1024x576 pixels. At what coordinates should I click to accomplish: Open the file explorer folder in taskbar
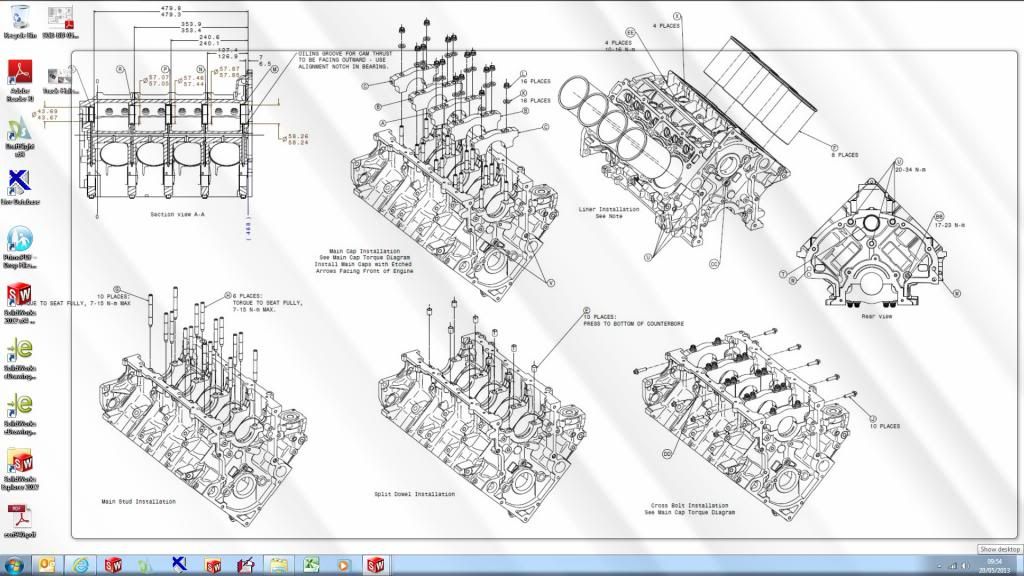(x=277, y=565)
